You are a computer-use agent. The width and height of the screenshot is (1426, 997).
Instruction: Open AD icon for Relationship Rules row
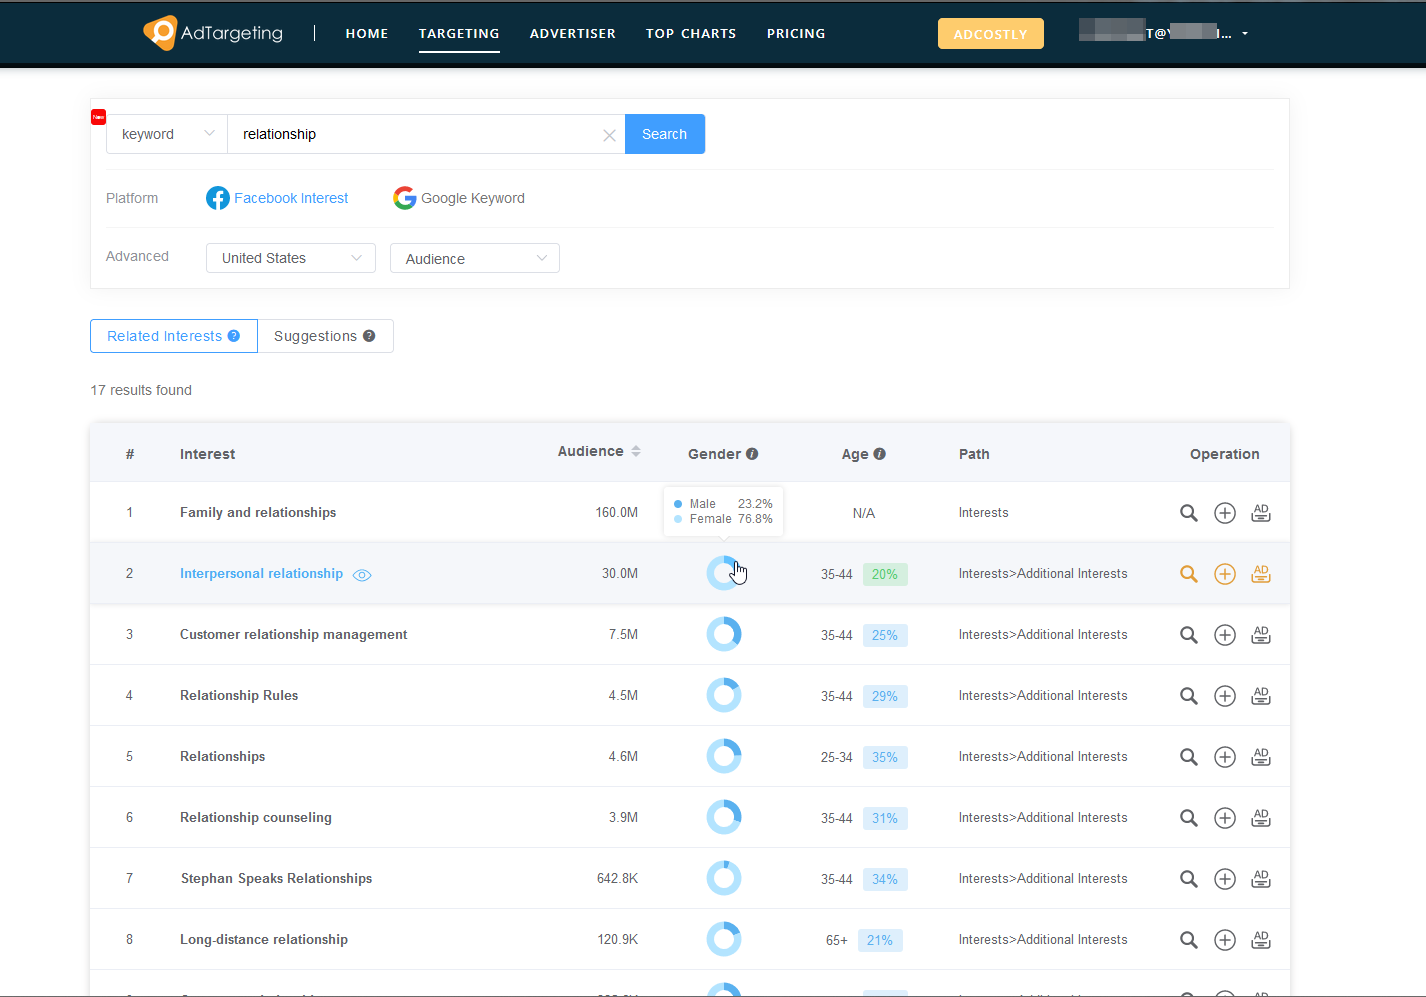pyautogui.click(x=1260, y=696)
